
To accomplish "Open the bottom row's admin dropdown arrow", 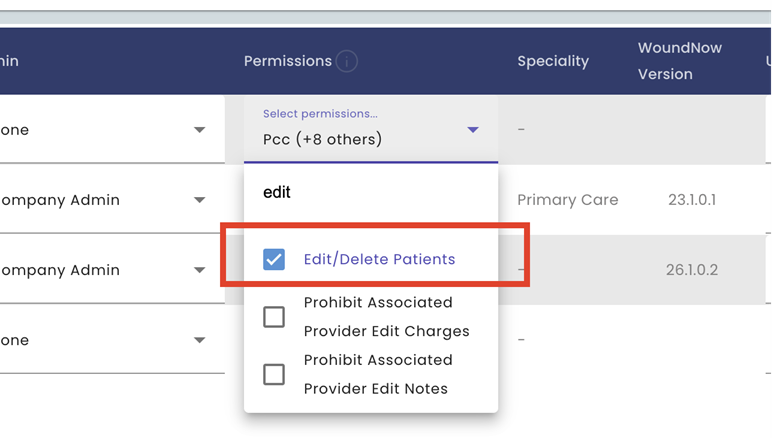I will 199,340.
